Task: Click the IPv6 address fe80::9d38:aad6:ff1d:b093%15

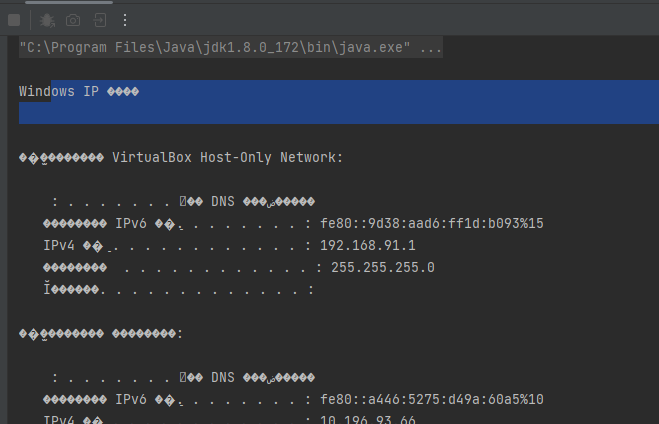Action: point(432,224)
